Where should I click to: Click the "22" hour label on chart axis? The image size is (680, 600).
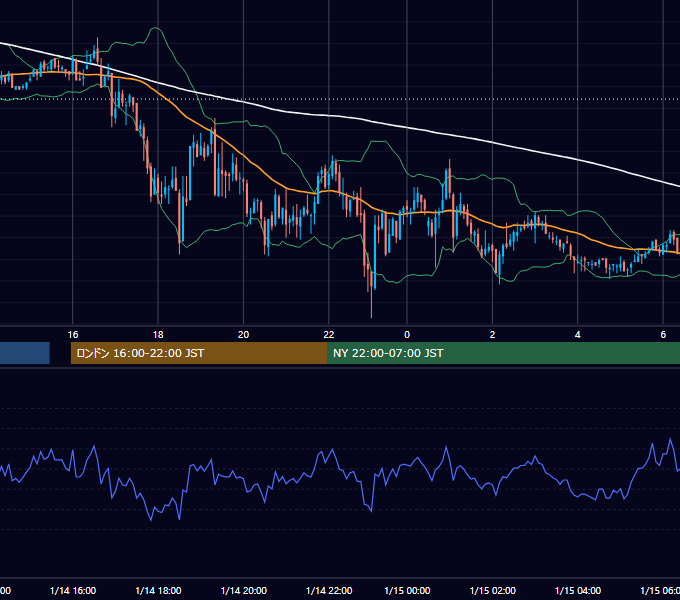tap(329, 334)
